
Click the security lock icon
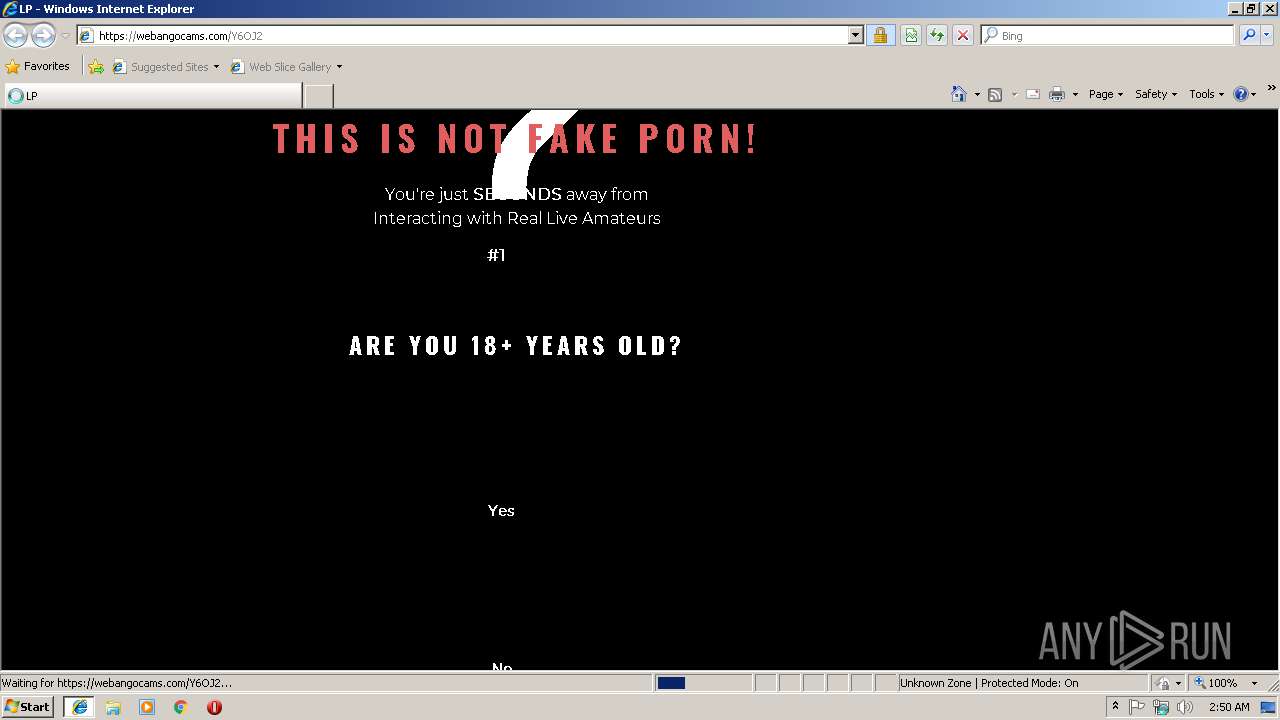tap(880, 36)
